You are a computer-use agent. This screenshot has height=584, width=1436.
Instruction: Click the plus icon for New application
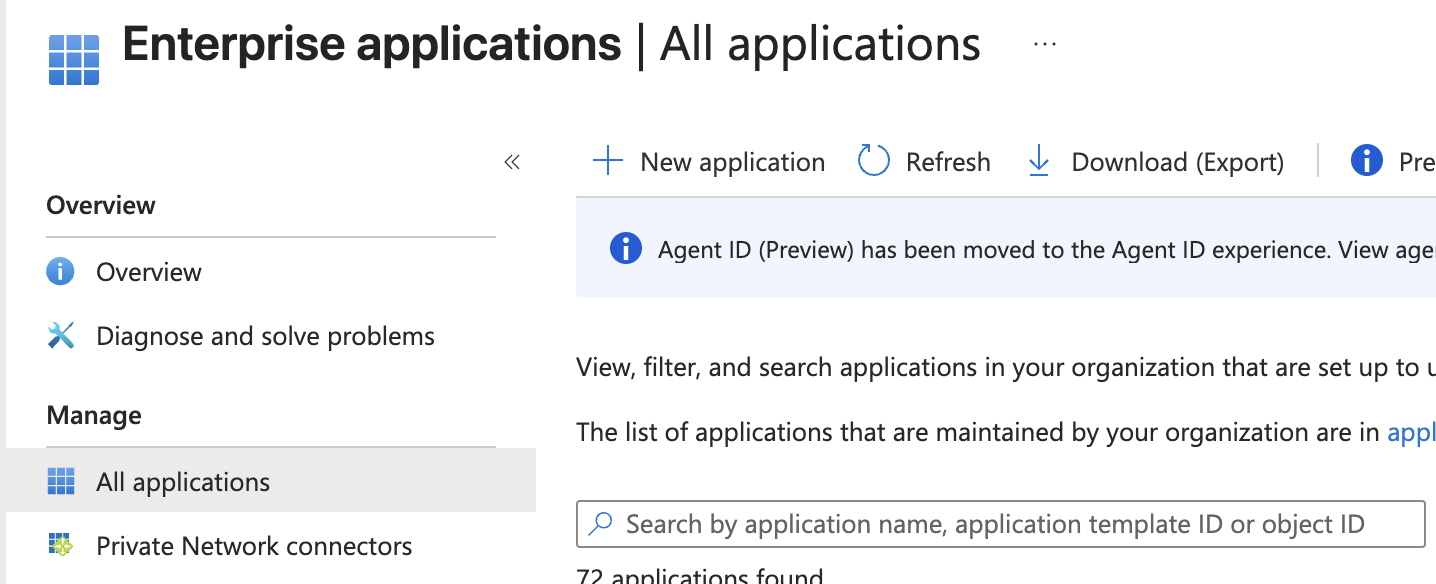pyautogui.click(x=608, y=161)
